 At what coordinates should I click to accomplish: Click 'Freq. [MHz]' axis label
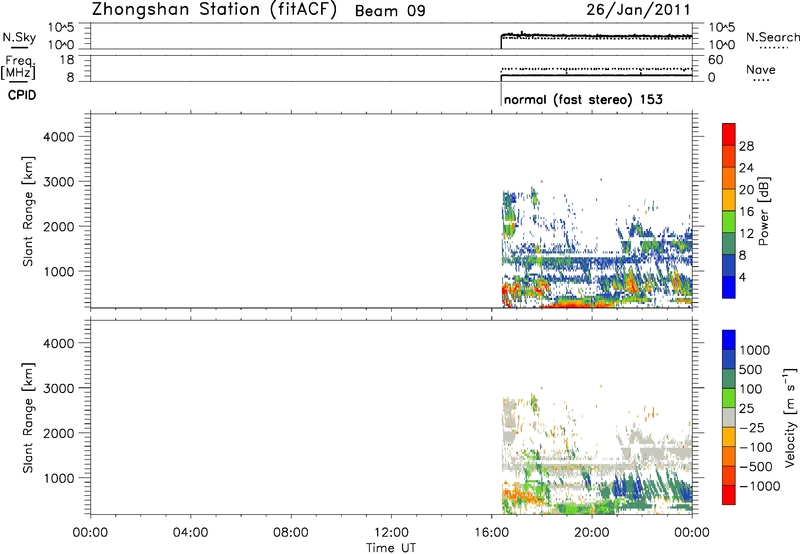coord(19,68)
